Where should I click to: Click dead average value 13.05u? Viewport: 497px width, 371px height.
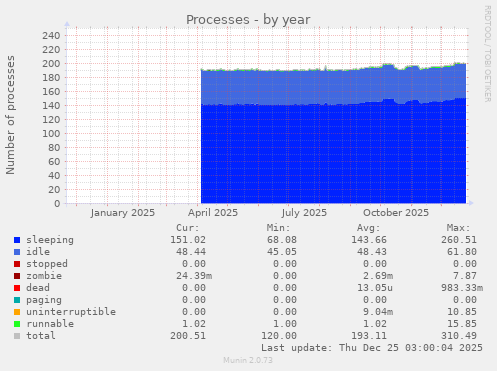[x=375, y=288]
